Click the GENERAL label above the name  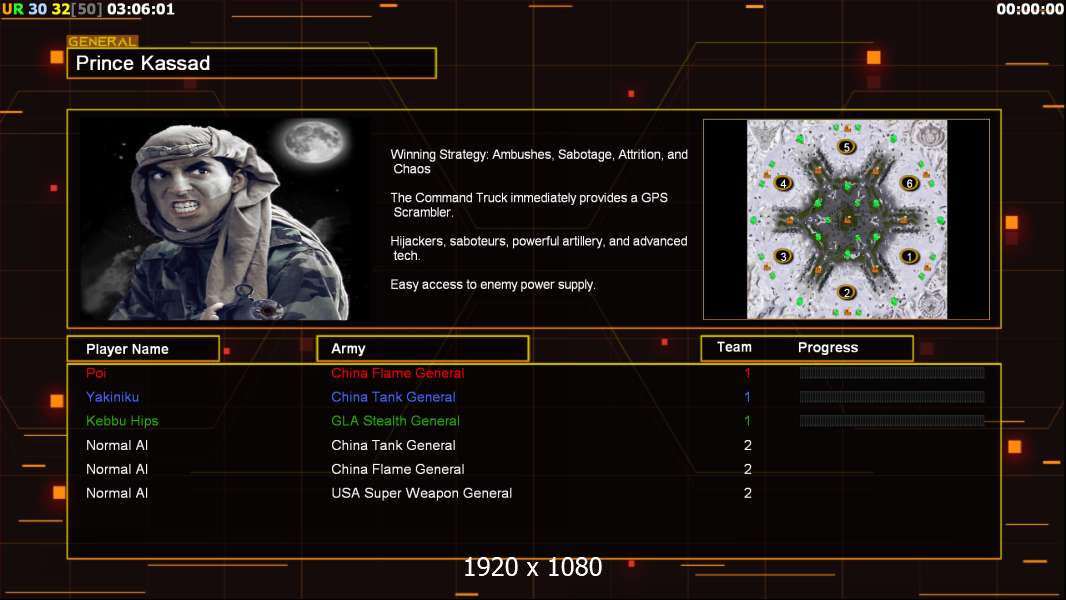(102, 41)
